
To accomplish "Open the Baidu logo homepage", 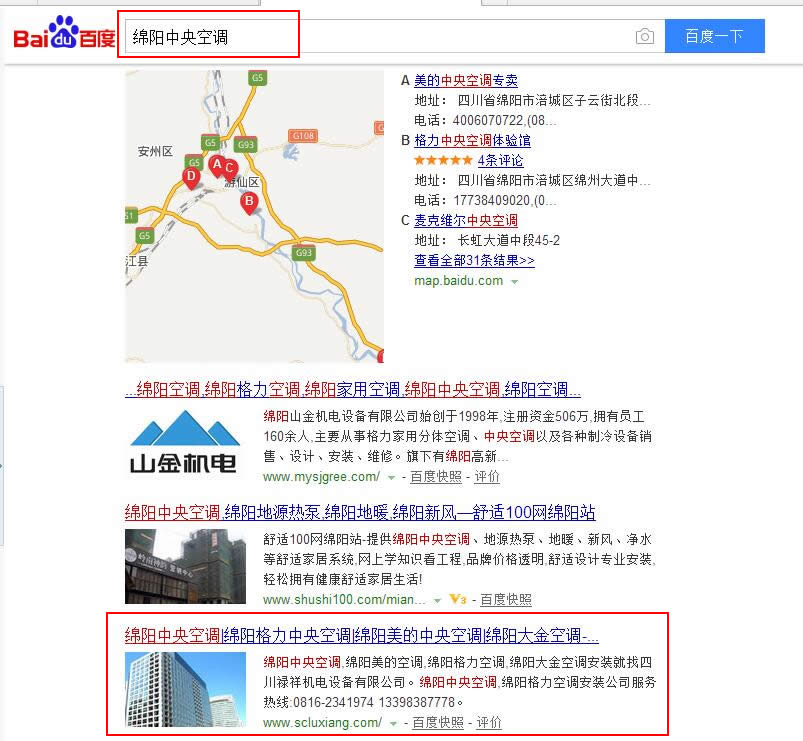I will pos(65,33).
